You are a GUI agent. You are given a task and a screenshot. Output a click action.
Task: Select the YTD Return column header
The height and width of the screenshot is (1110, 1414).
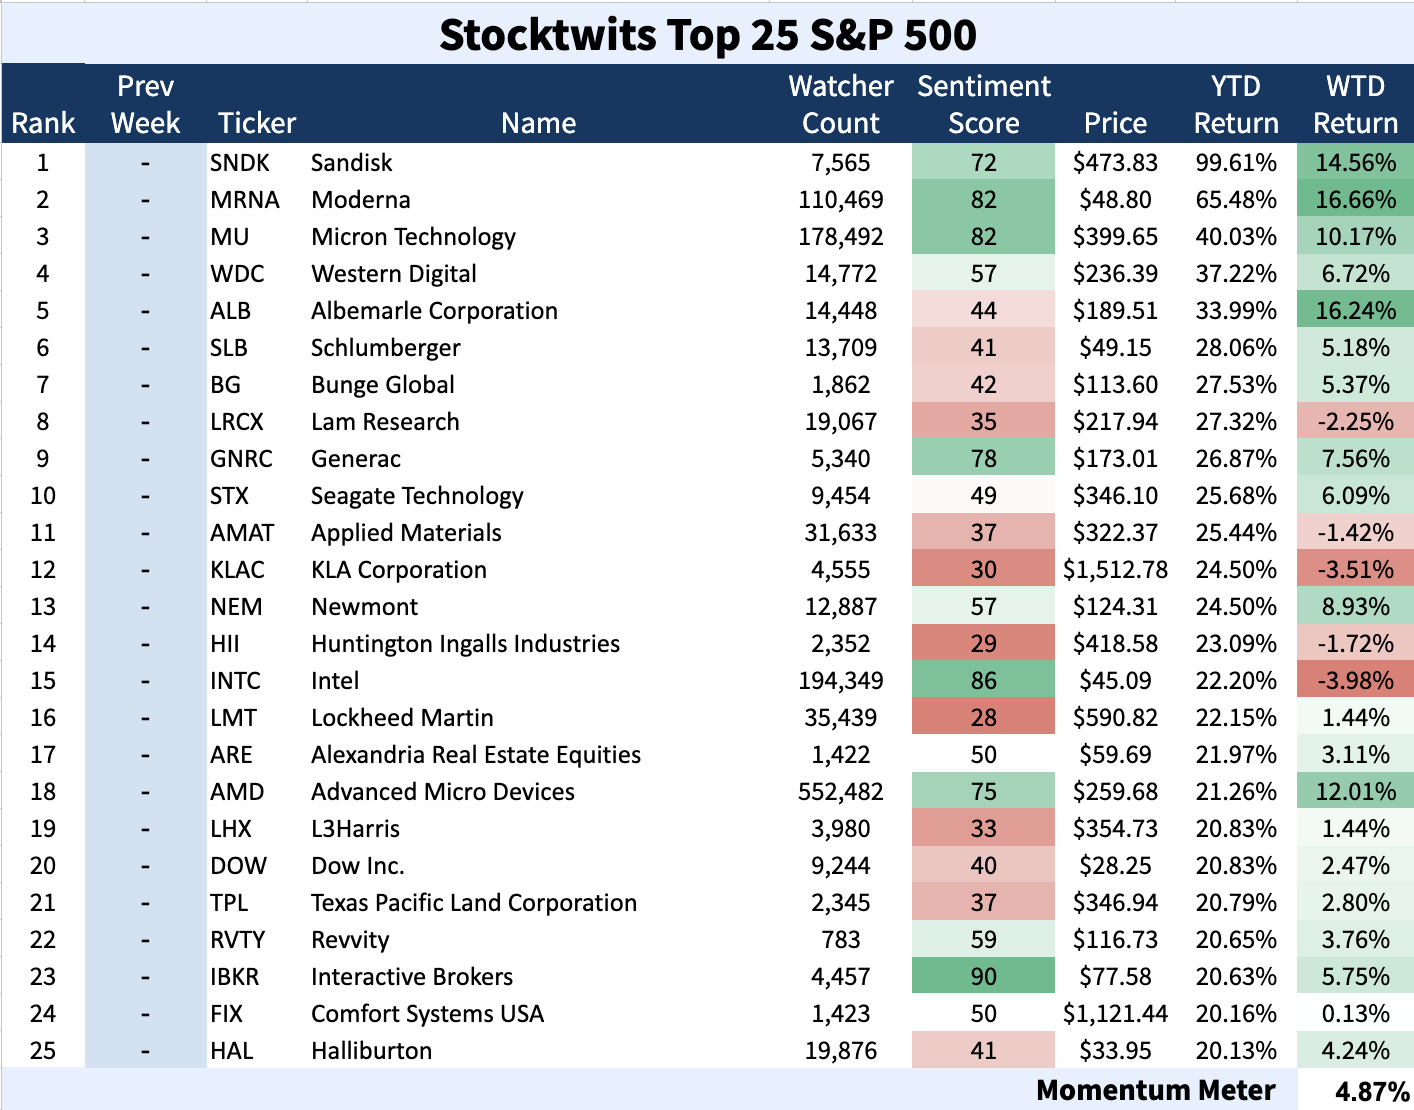[x=1236, y=104]
